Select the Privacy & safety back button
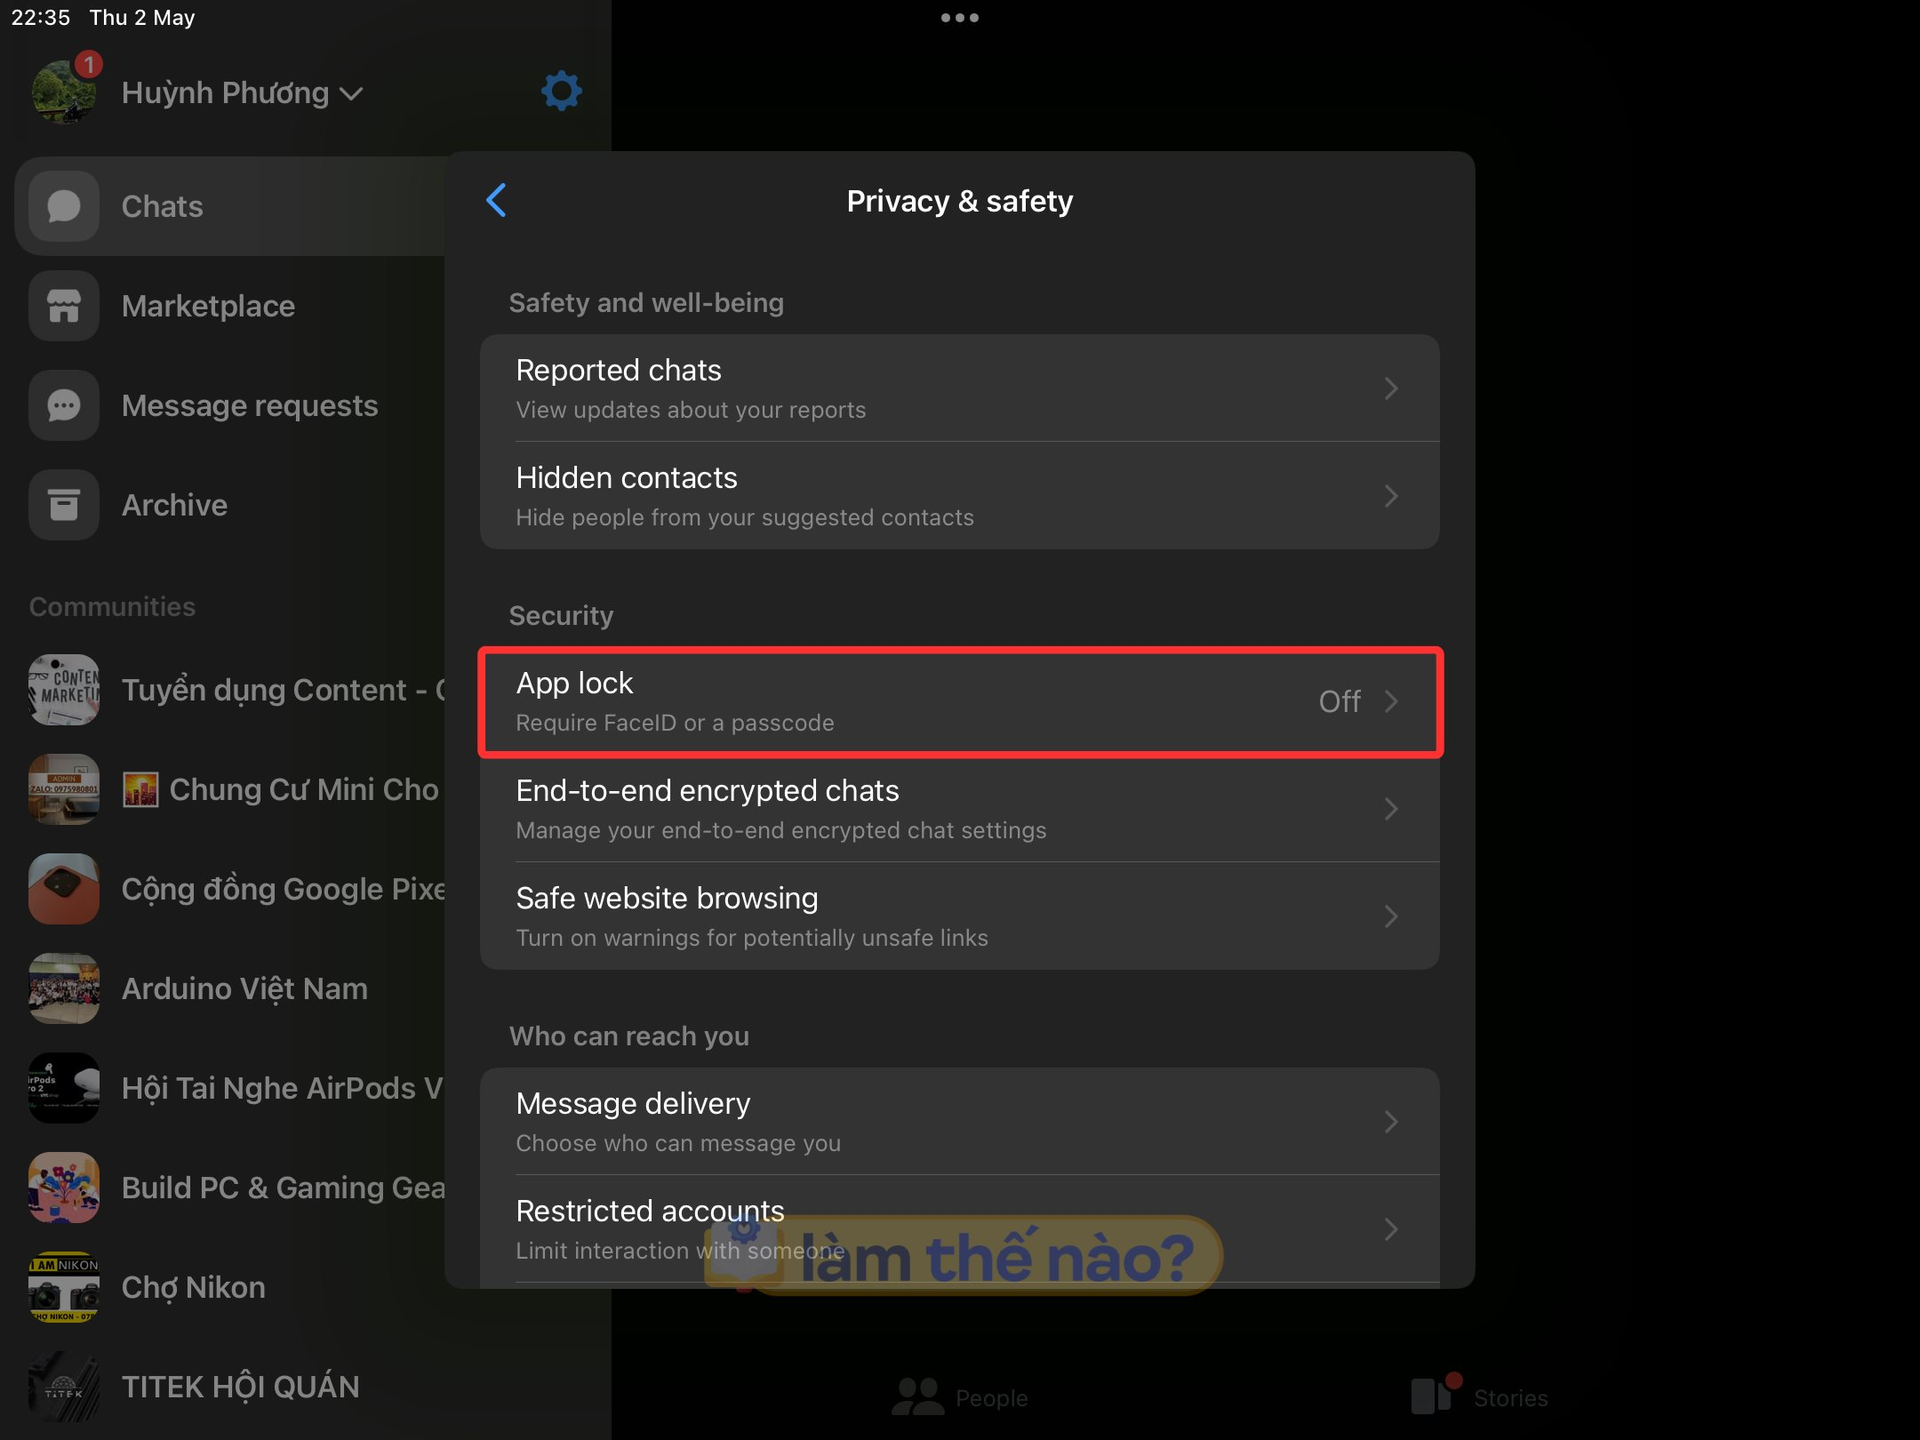The height and width of the screenshot is (1440, 1920). coord(494,201)
